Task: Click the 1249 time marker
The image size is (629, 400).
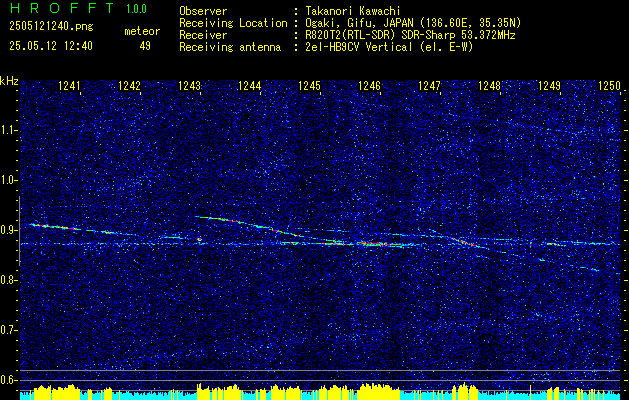Action: pos(549,85)
